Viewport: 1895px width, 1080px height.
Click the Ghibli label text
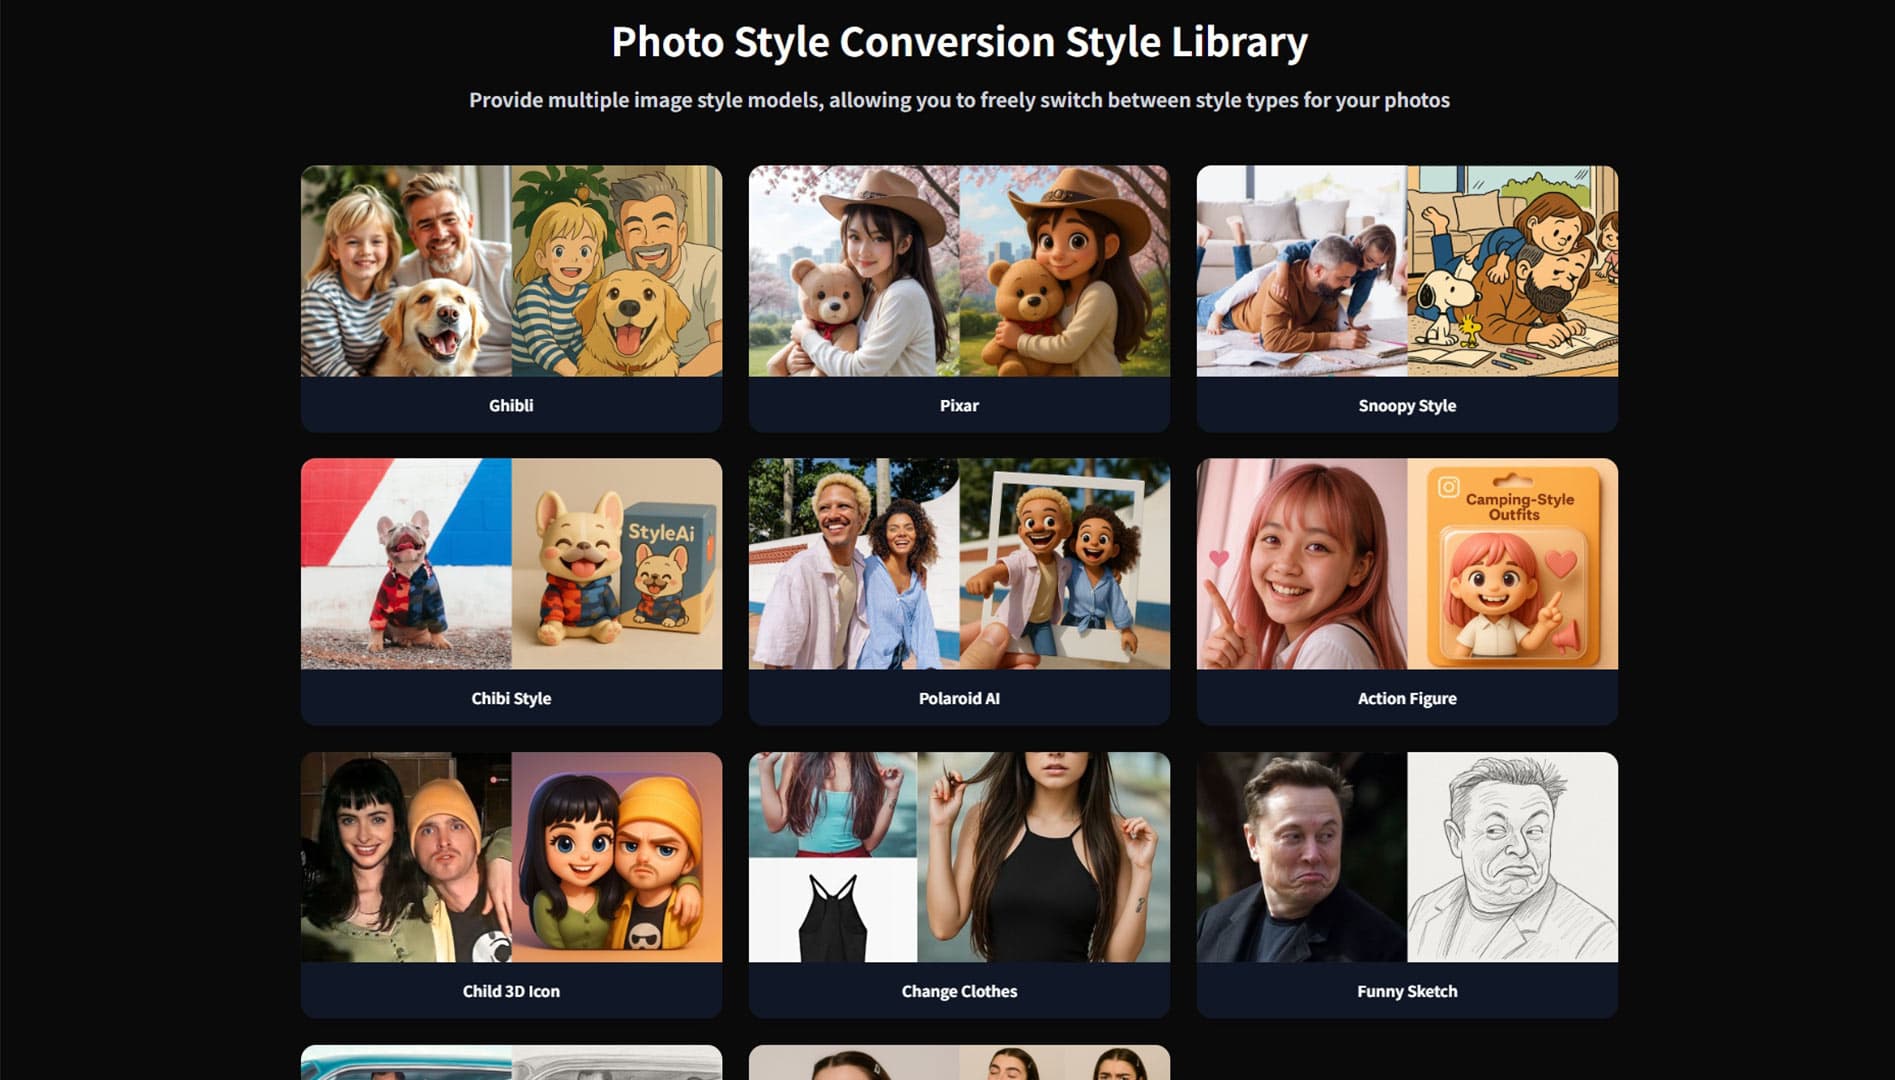511,405
